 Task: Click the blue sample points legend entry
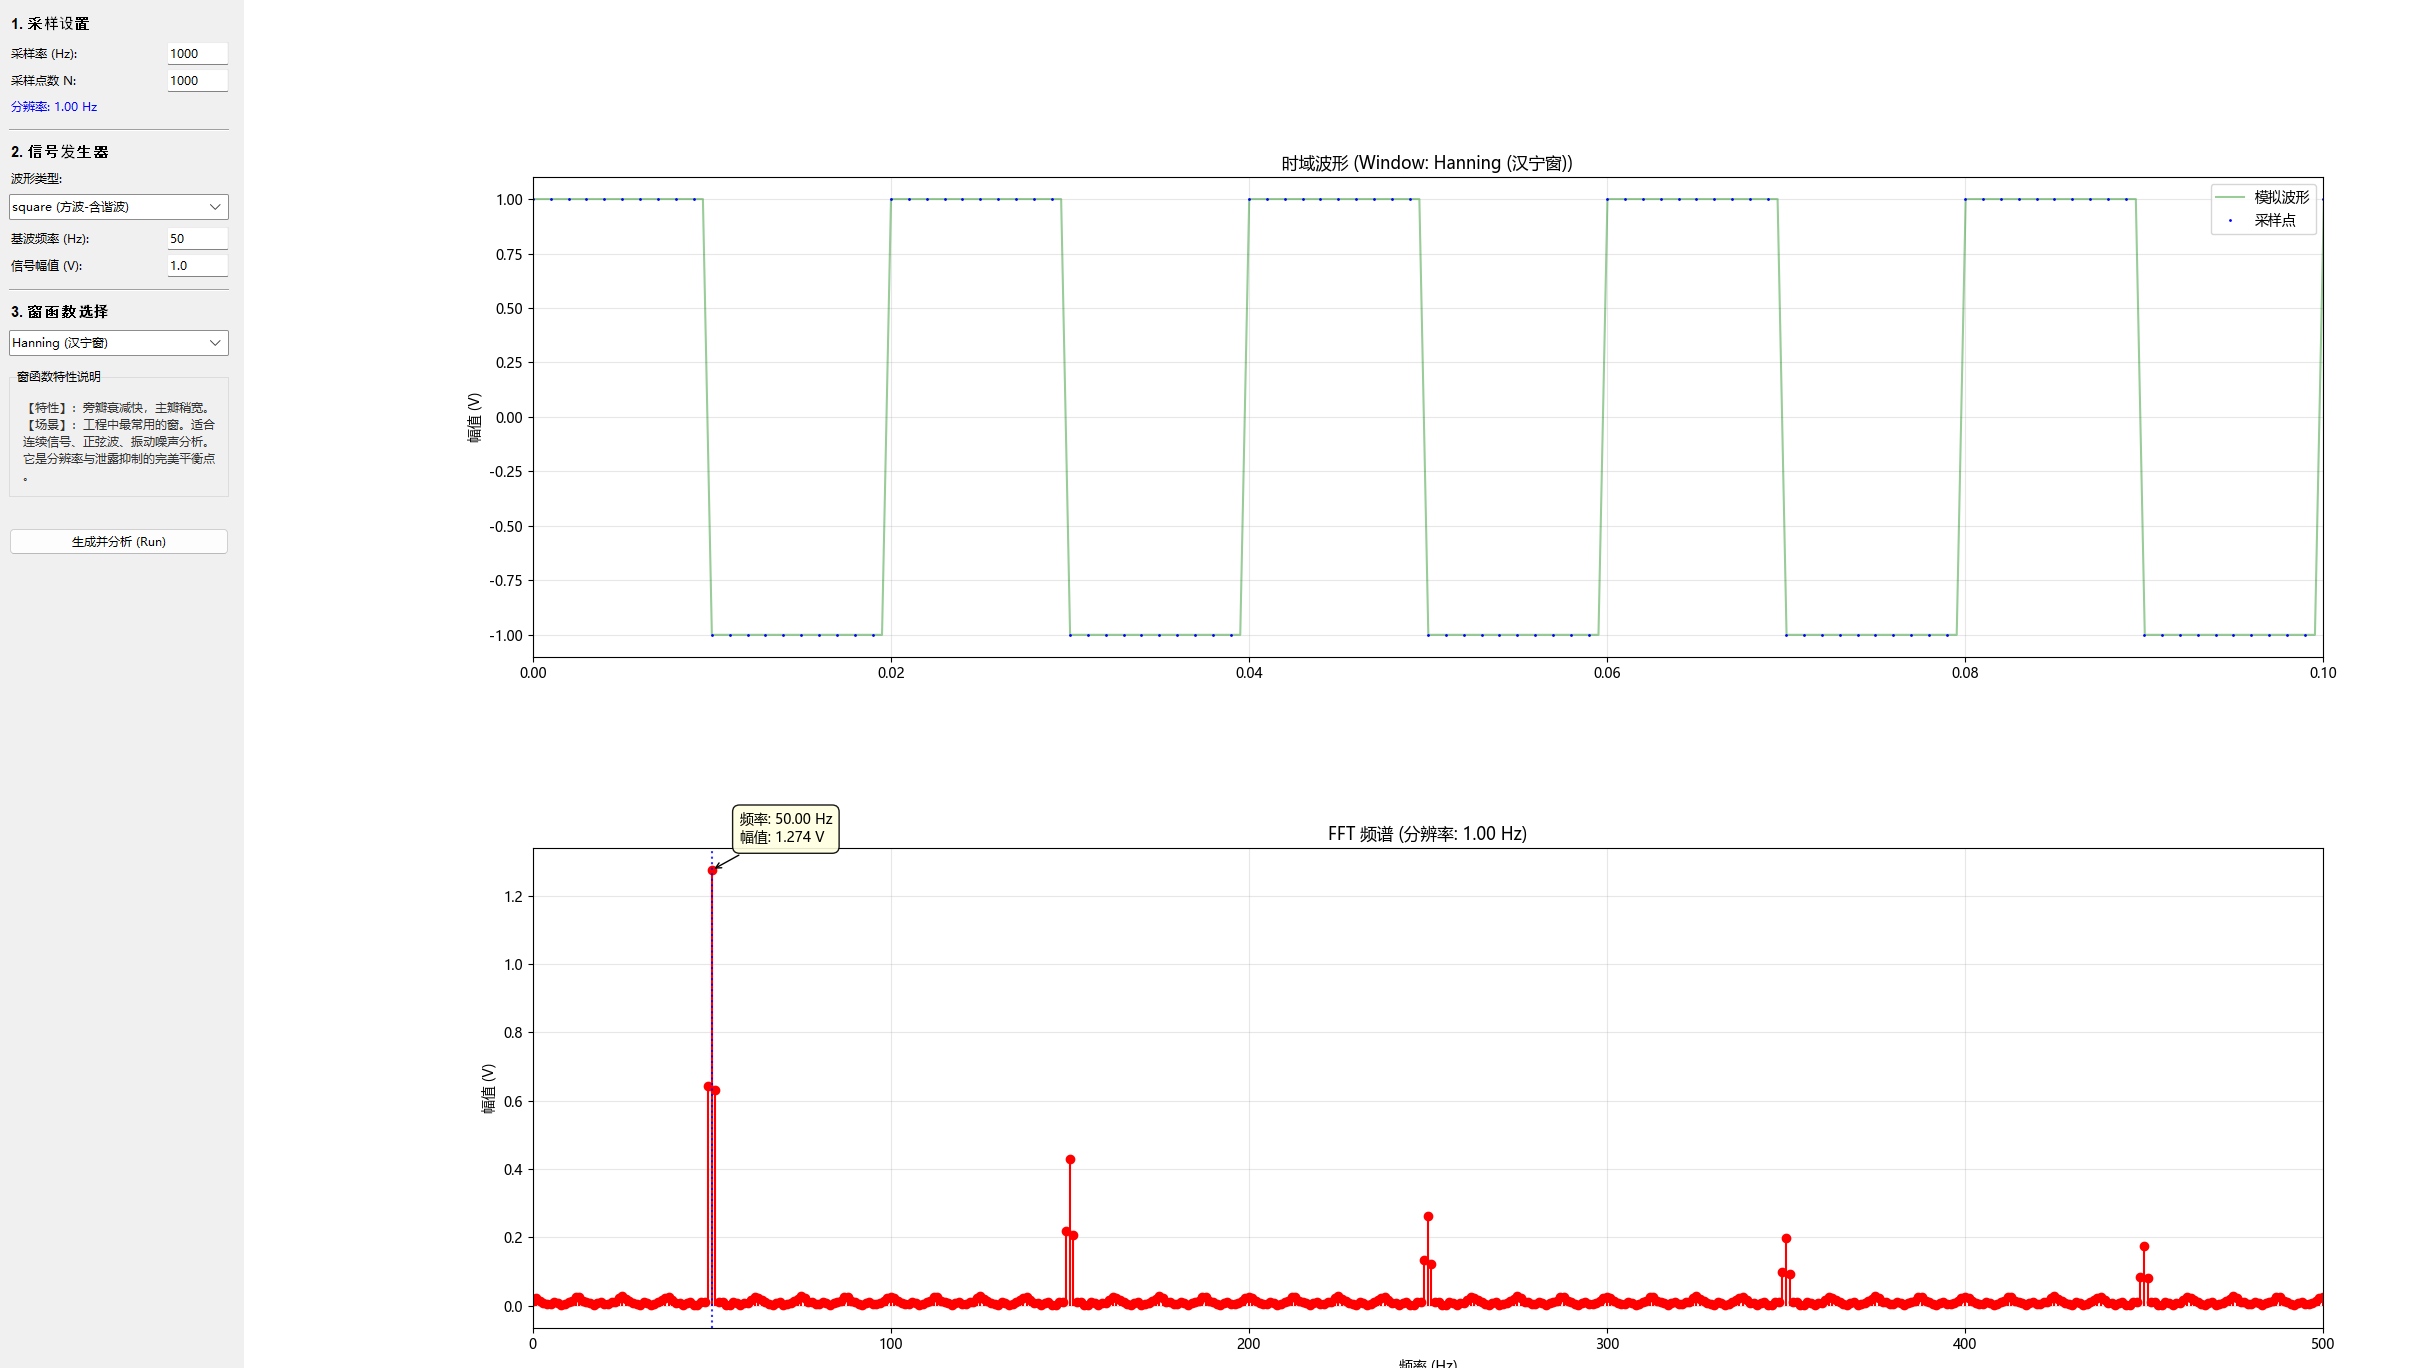[2274, 221]
